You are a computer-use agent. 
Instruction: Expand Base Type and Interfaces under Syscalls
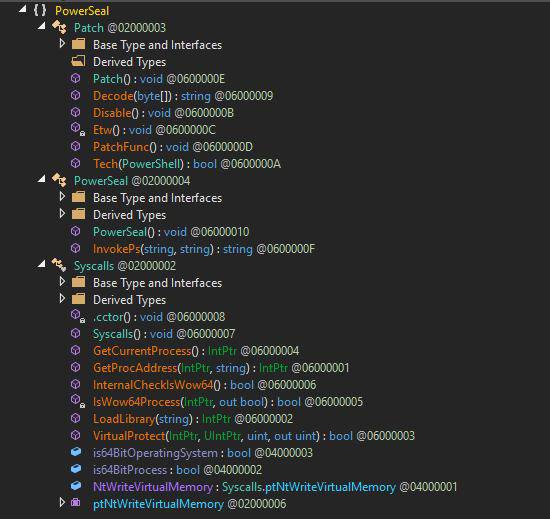(x=62, y=282)
